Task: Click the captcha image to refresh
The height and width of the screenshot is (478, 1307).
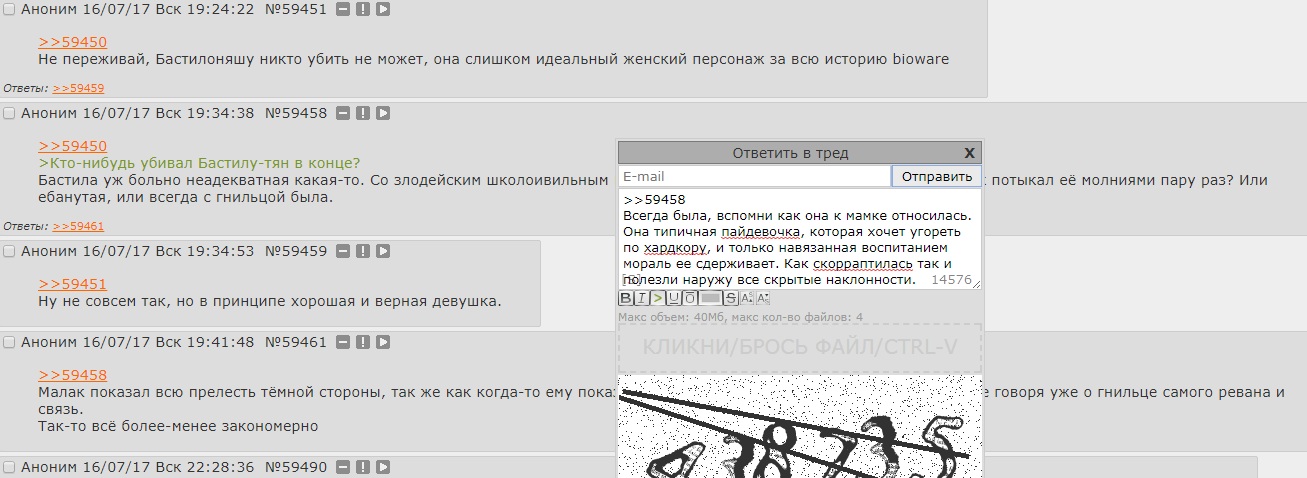Action: point(800,427)
